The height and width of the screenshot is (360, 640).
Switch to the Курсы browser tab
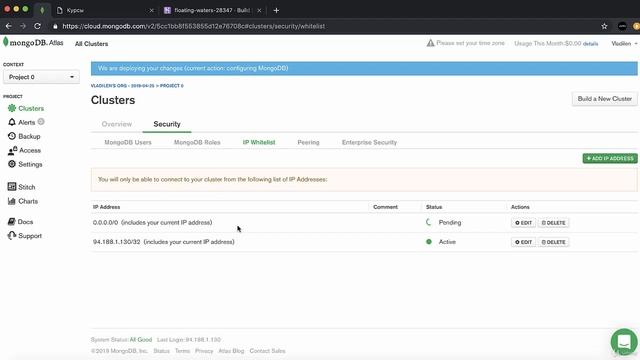[x=104, y=10]
